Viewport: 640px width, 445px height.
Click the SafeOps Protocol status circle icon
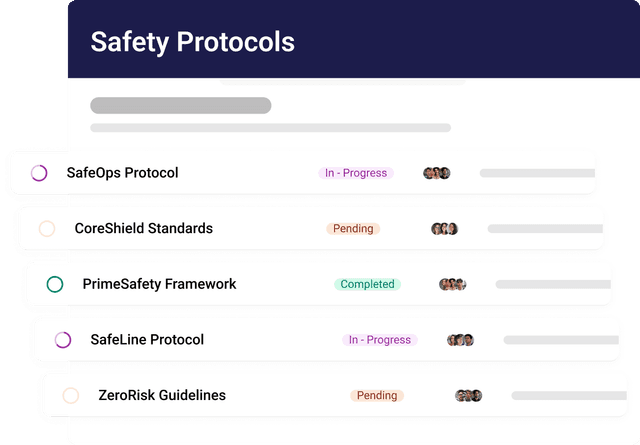[x=39, y=173]
